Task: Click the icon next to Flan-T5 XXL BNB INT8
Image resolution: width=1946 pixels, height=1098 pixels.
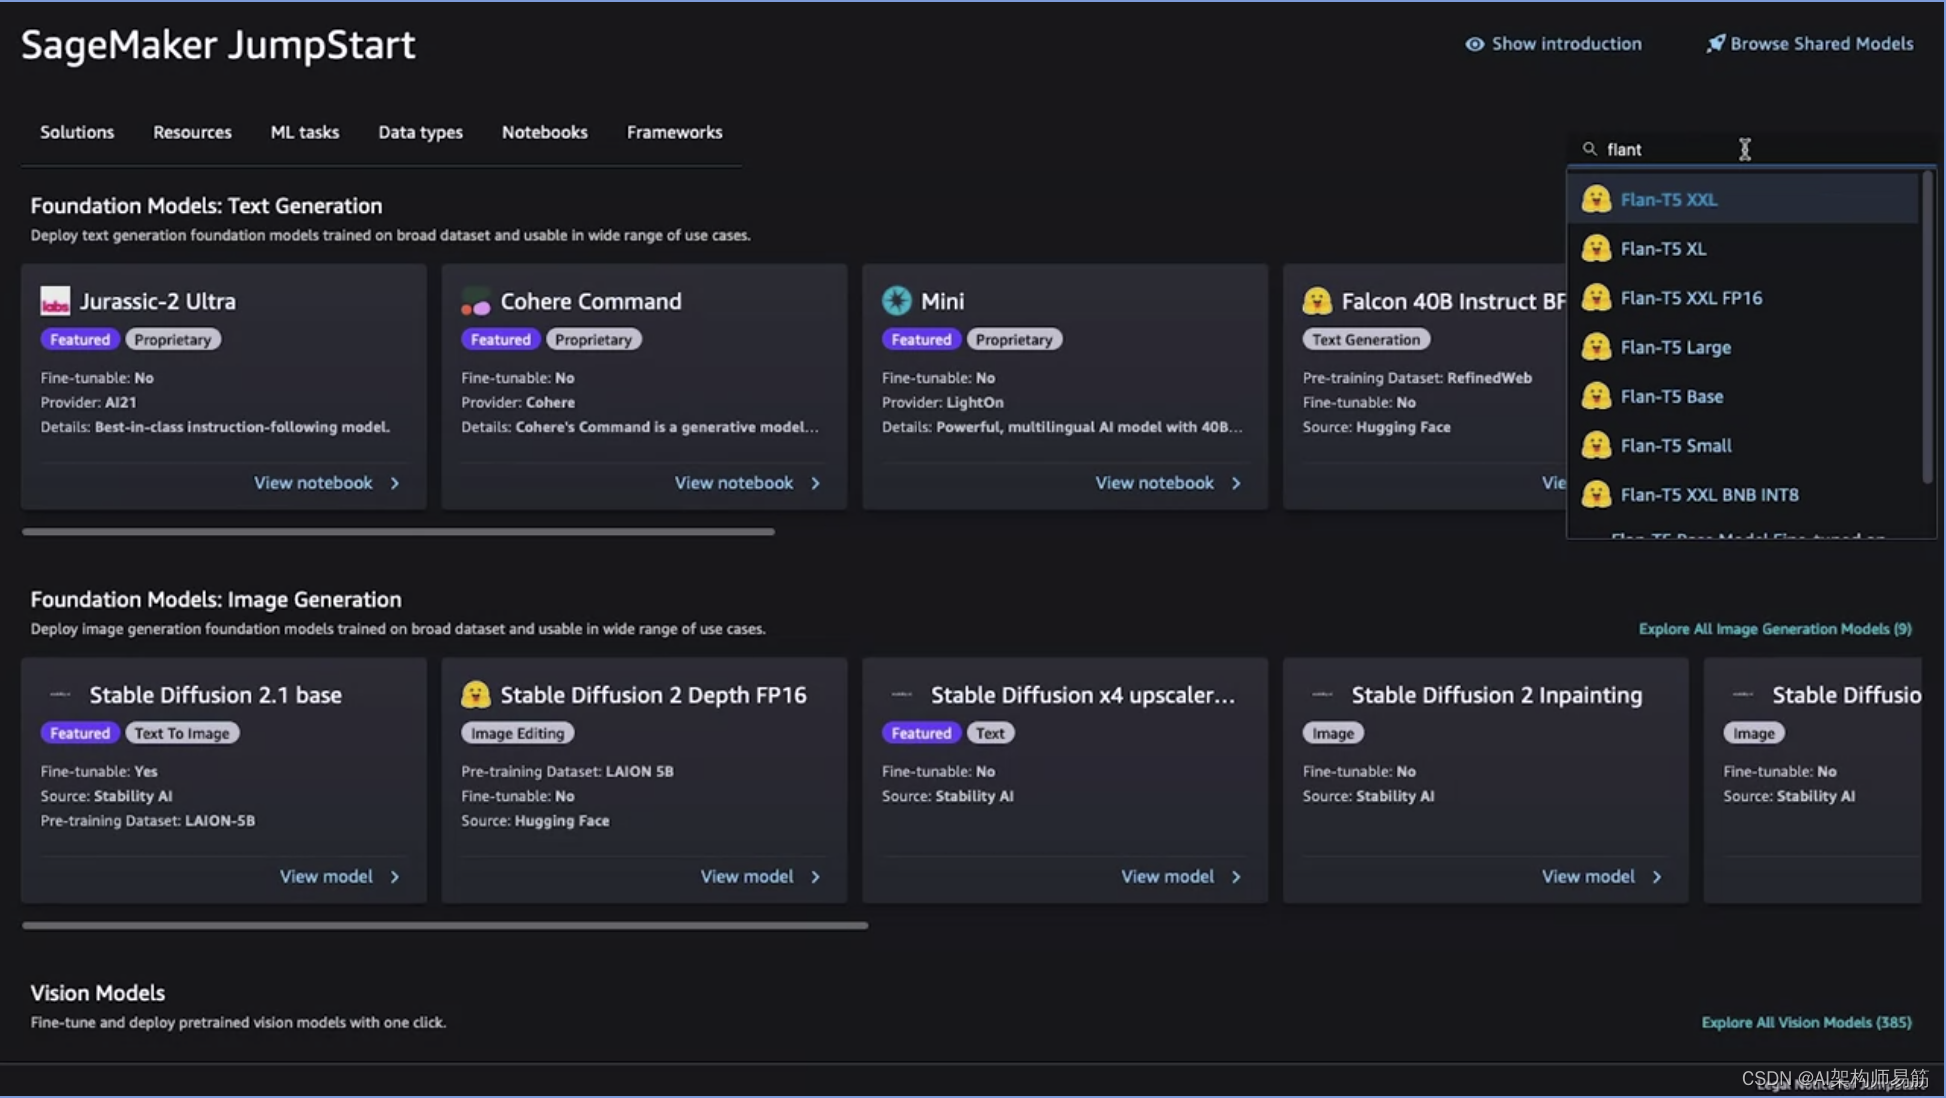Action: click(1596, 494)
